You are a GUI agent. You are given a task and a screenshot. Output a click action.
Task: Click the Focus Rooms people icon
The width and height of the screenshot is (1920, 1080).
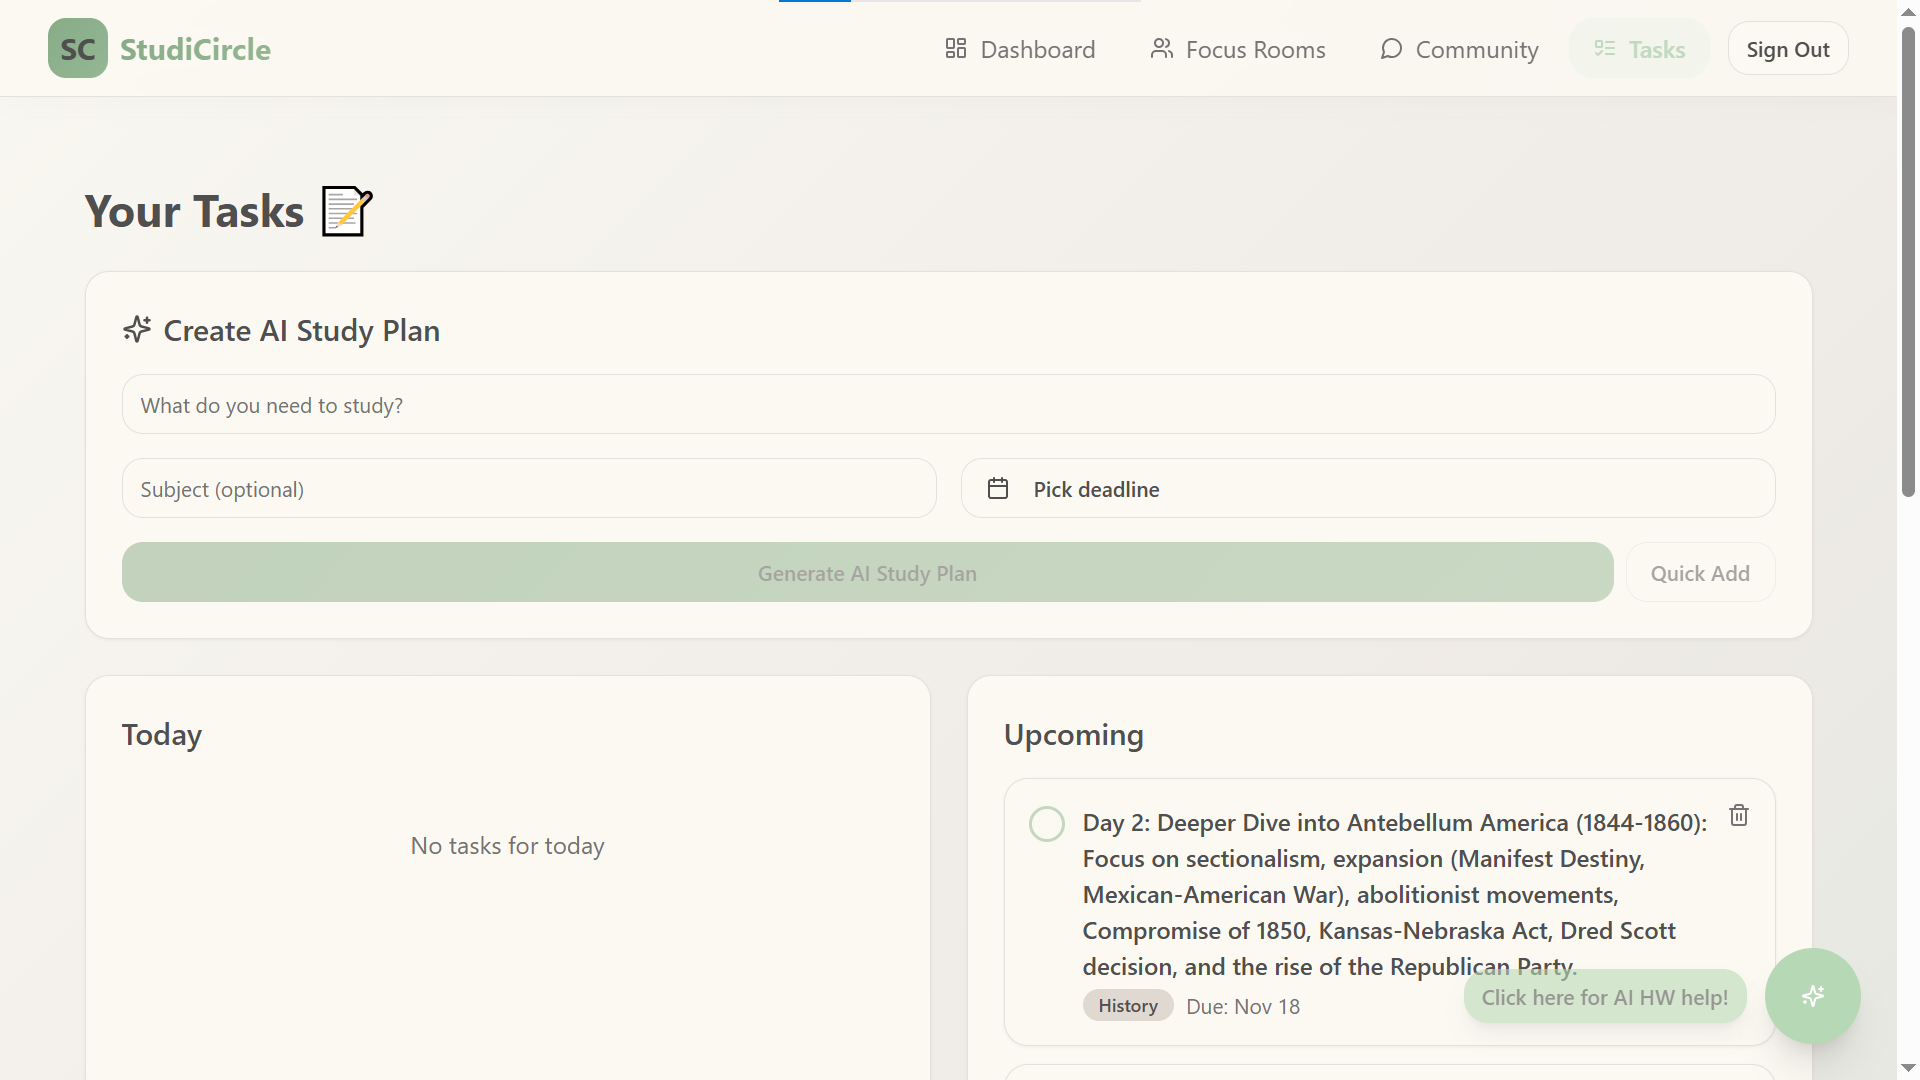1161,48
